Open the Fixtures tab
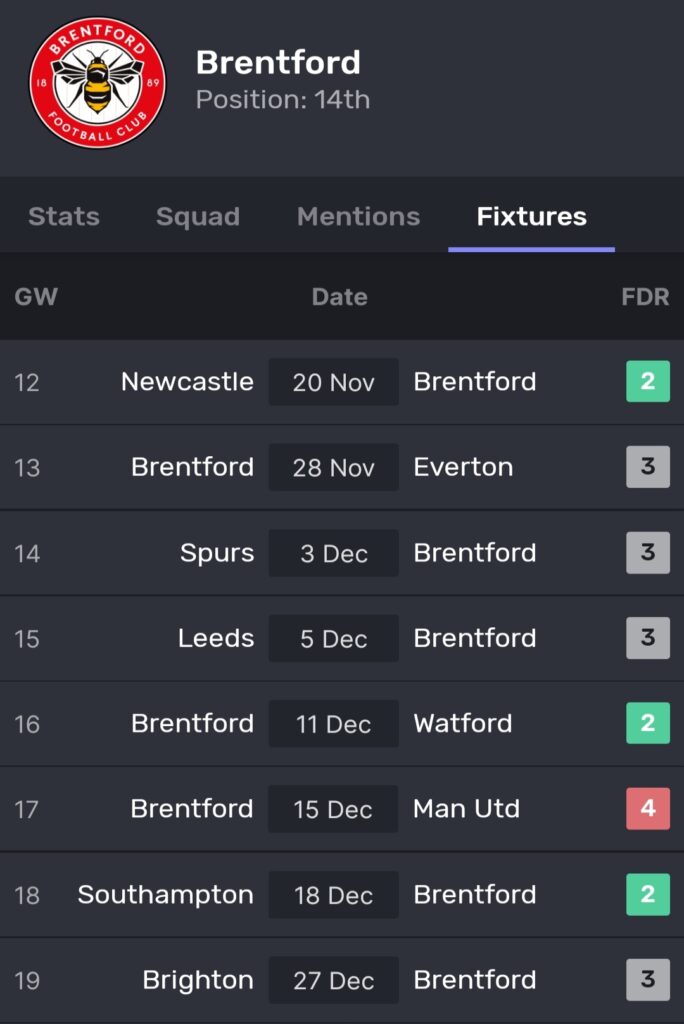 (531, 217)
